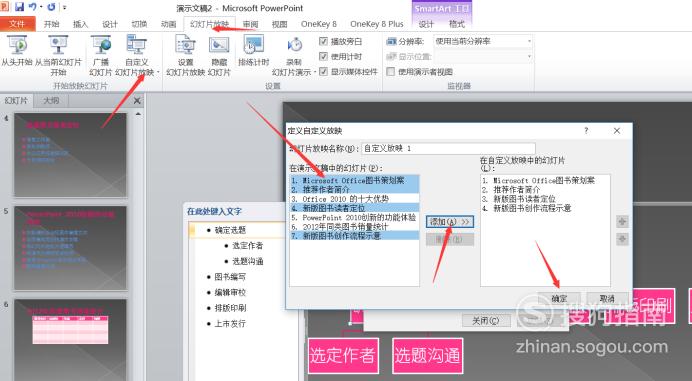Open Custom Slide Show menu

pos(136,55)
